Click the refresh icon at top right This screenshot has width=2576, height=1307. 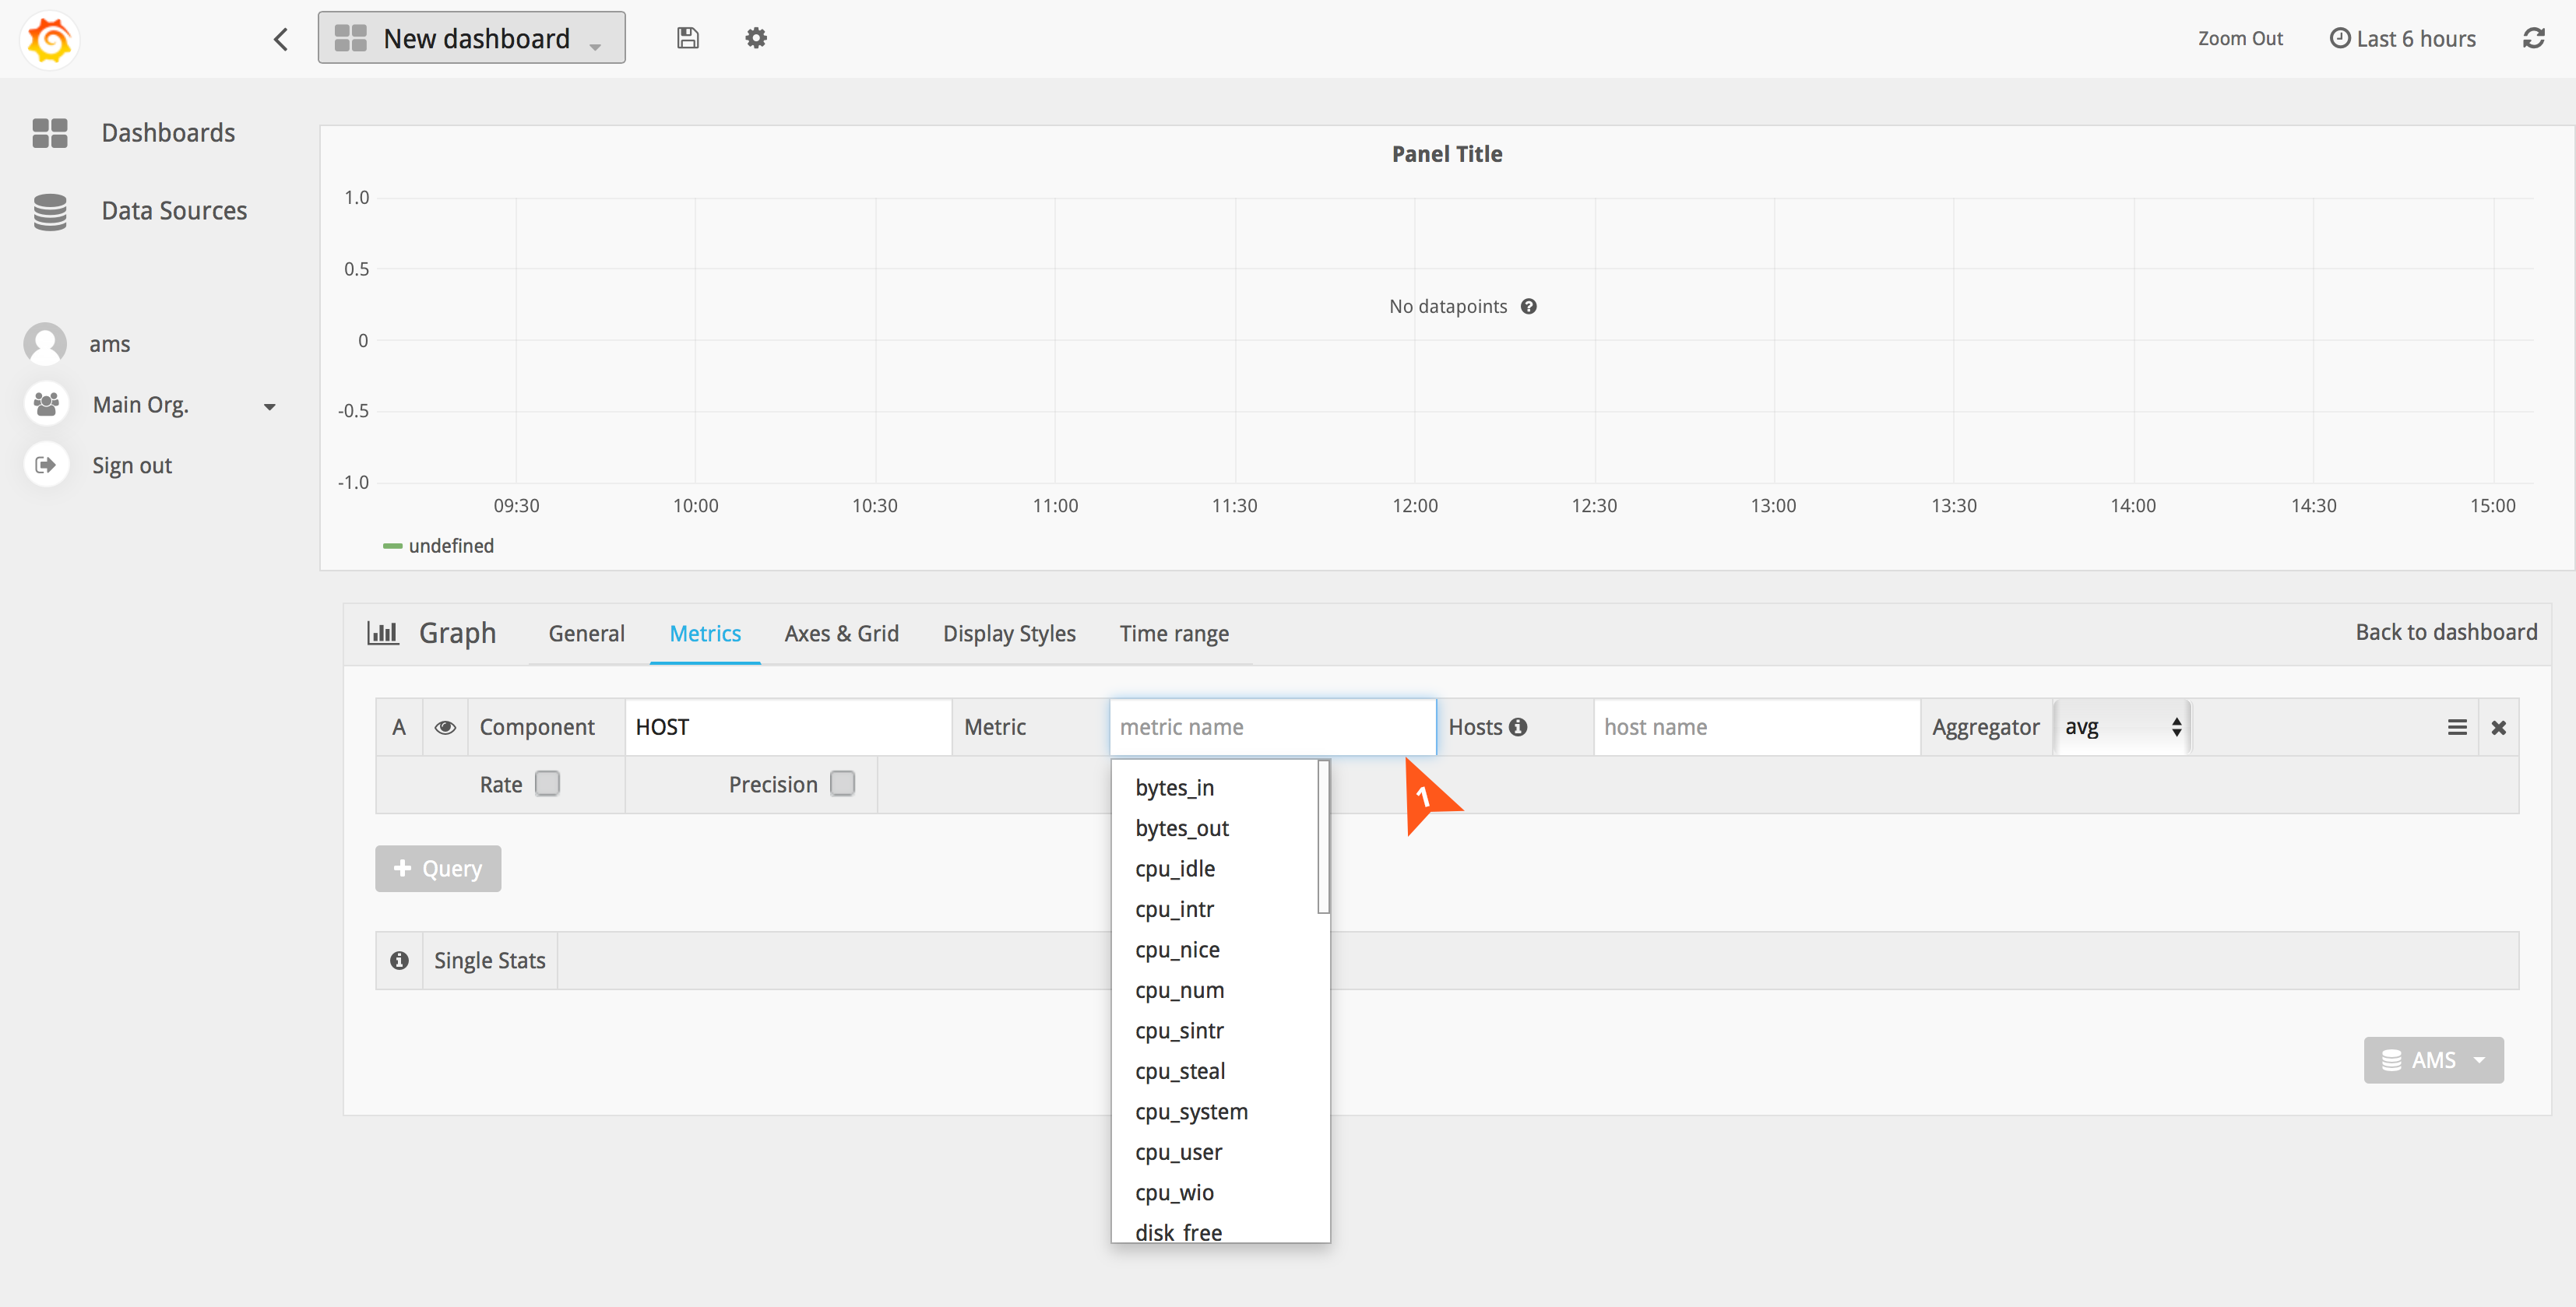2533,38
